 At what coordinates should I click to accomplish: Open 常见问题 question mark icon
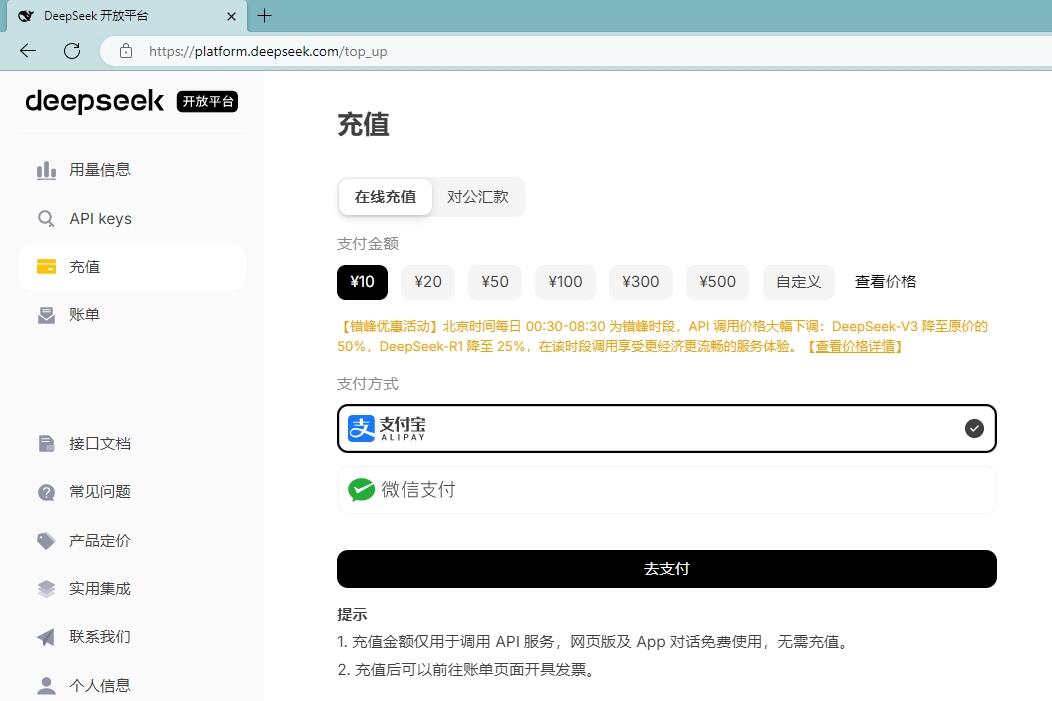point(46,492)
